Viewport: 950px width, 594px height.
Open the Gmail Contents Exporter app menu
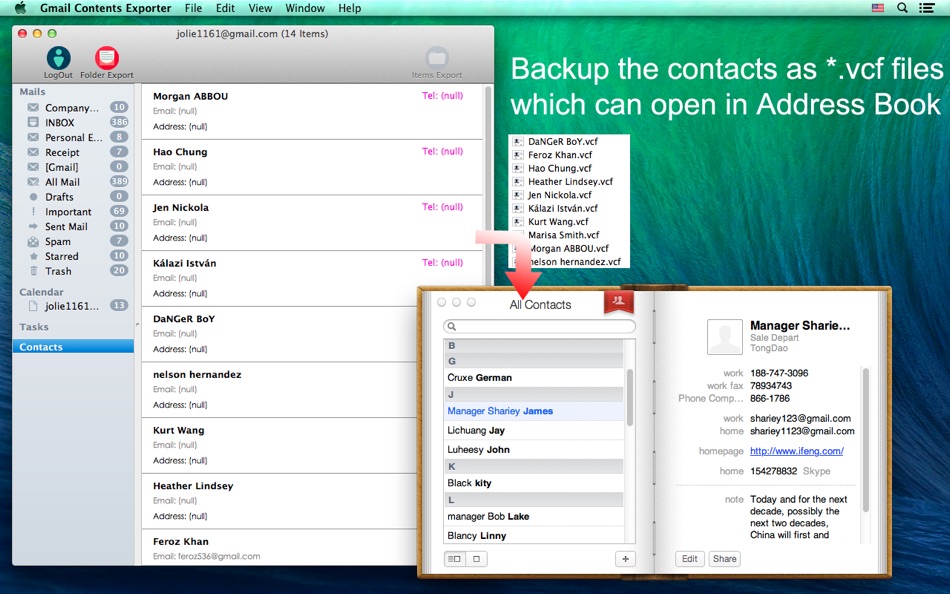pyautogui.click(x=105, y=8)
